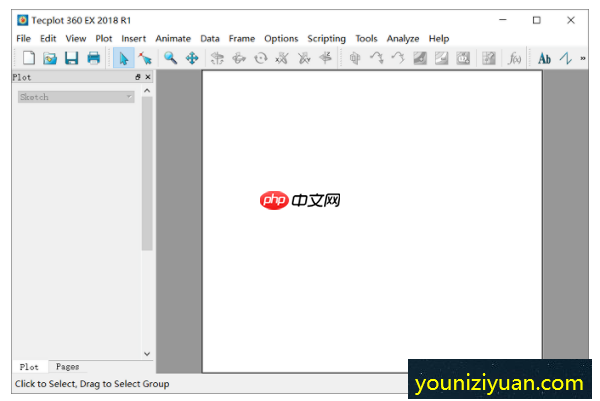The image size is (600, 401).
Task: Open the Scripting menu
Action: (326, 39)
